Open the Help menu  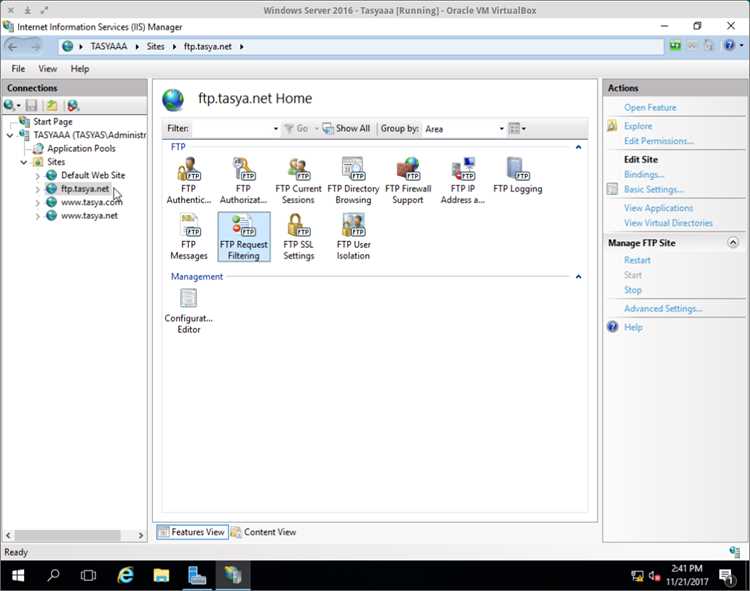[80, 69]
